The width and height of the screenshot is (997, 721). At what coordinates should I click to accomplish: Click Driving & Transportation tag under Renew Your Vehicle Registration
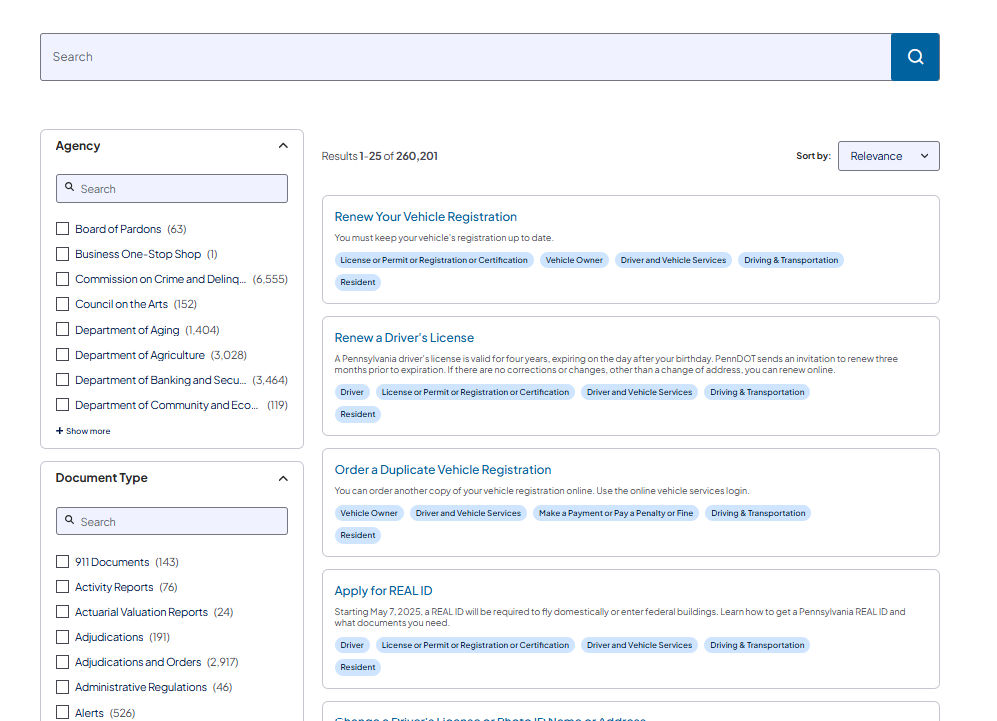[x=791, y=260]
